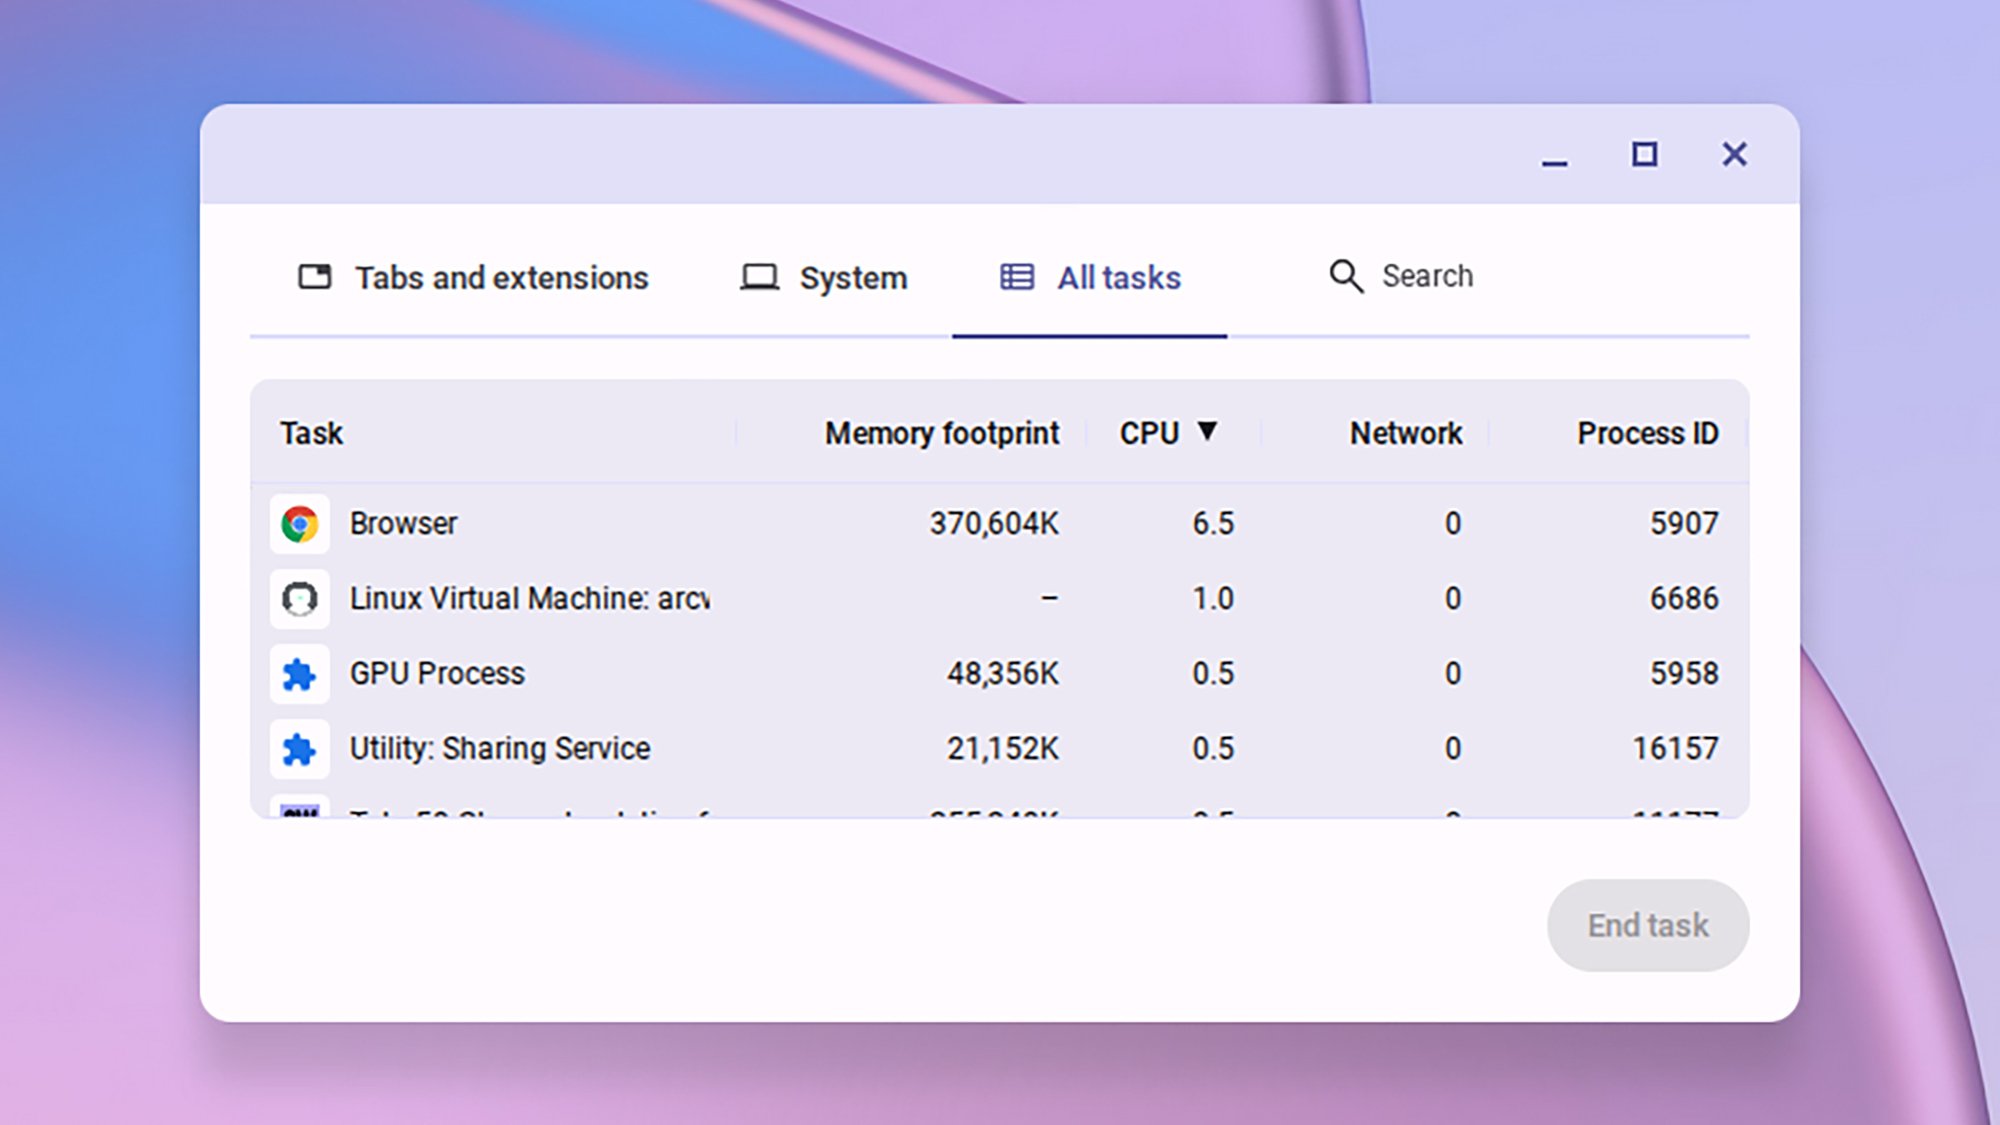Maximize the Task Manager window
Image resolution: width=2000 pixels, height=1125 pixels.
pyautogui.click(x=1644, y=154)
